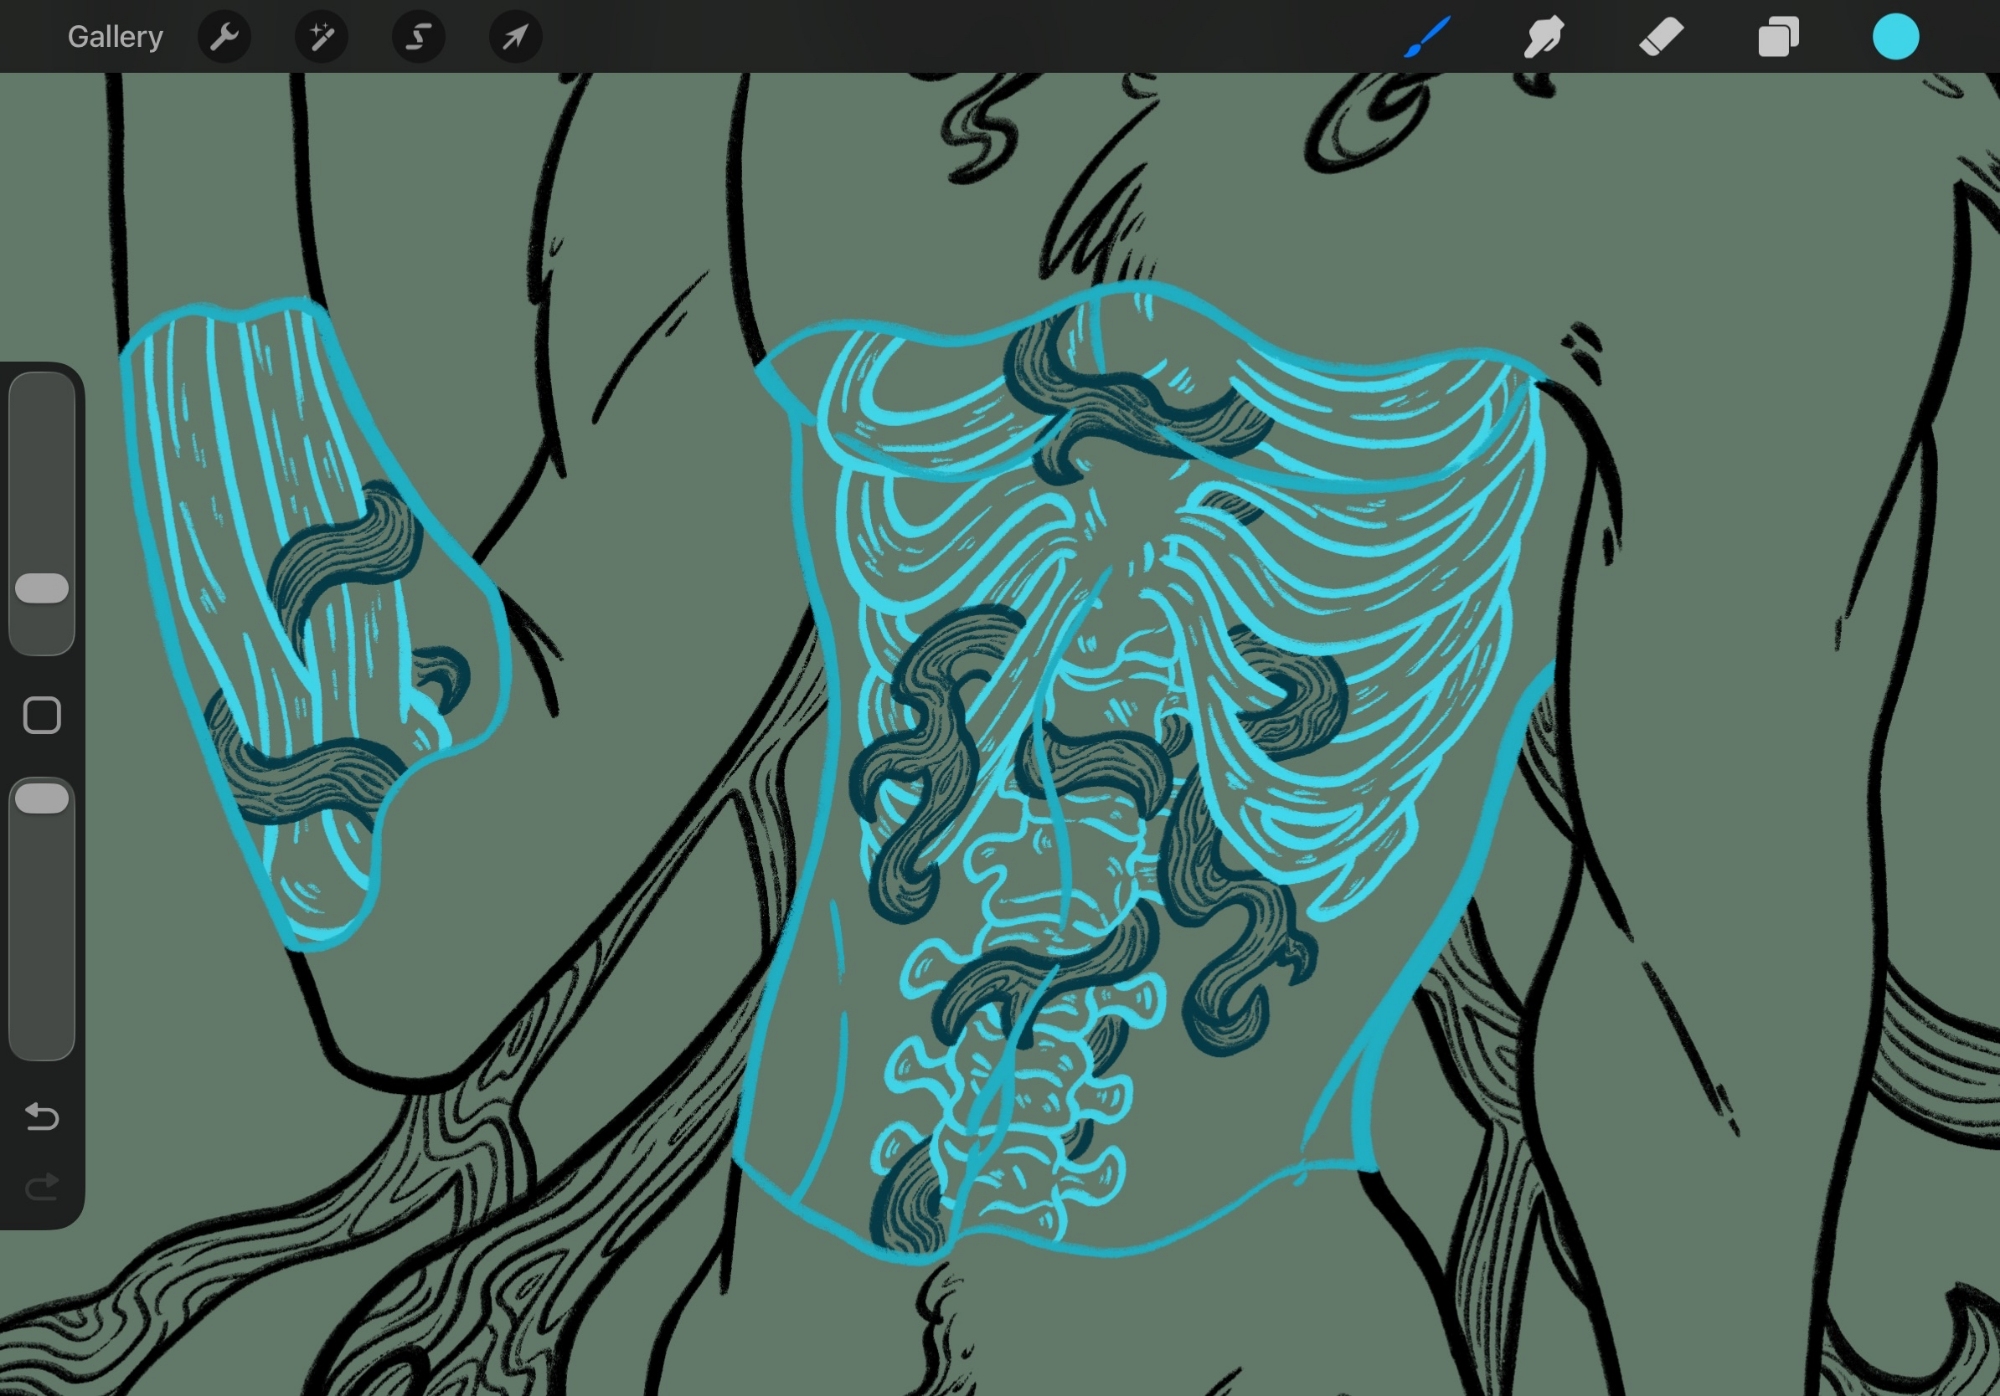Select the Smudge tool
Screen dimensions: 2000x1396
click(x=1544, y=37)
